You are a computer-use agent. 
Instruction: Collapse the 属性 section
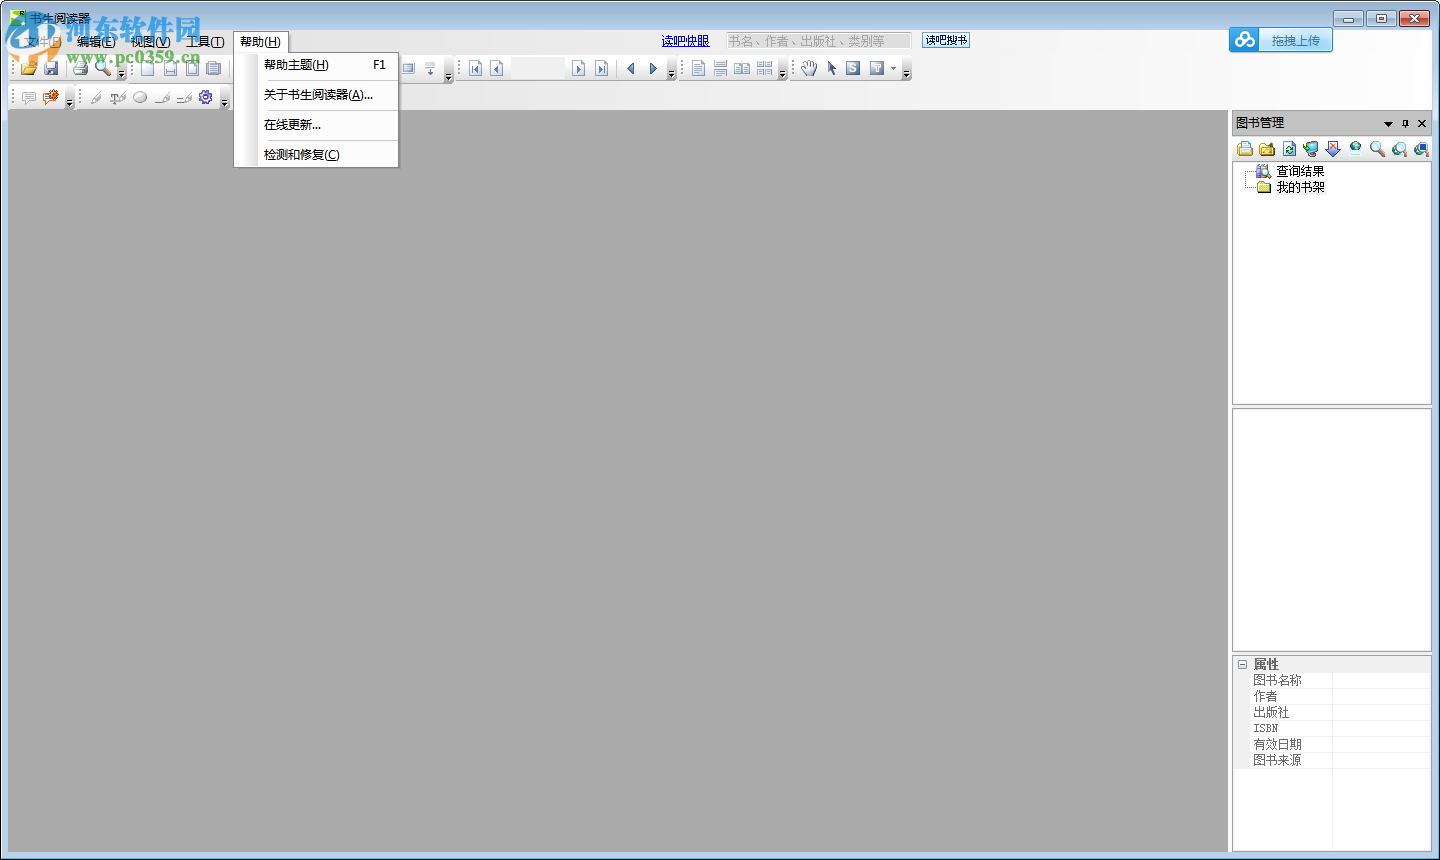pos(1242,664)
